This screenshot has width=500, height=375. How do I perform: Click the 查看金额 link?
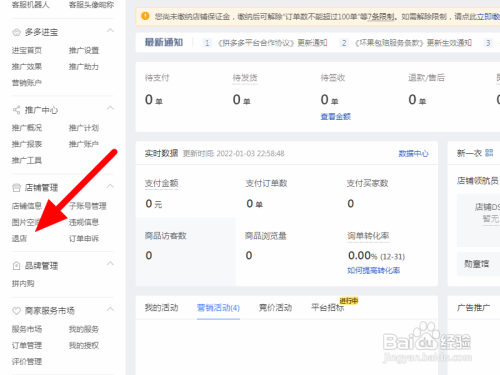[335, 117]
